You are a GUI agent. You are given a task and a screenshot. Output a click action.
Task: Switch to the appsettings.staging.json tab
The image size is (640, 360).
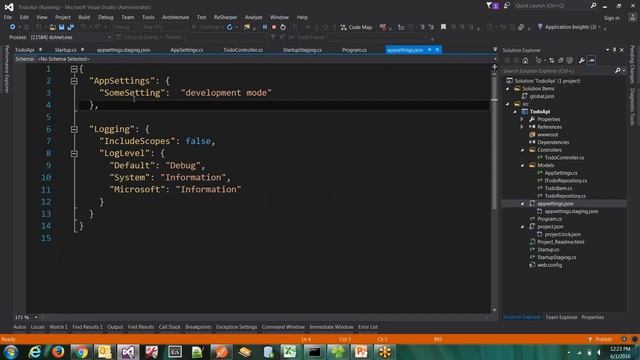tap(123, 50)
